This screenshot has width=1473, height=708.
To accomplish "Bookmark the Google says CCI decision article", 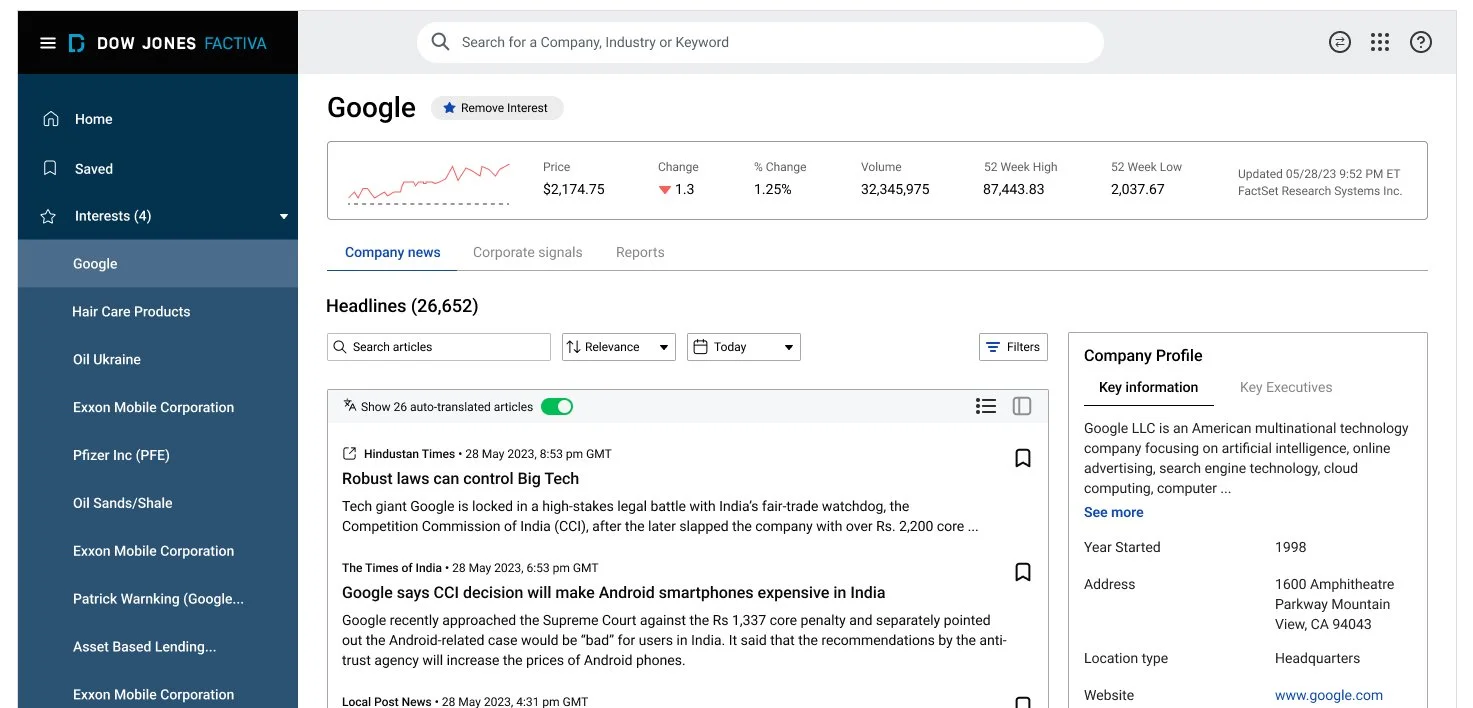I will coord(1023,572).
